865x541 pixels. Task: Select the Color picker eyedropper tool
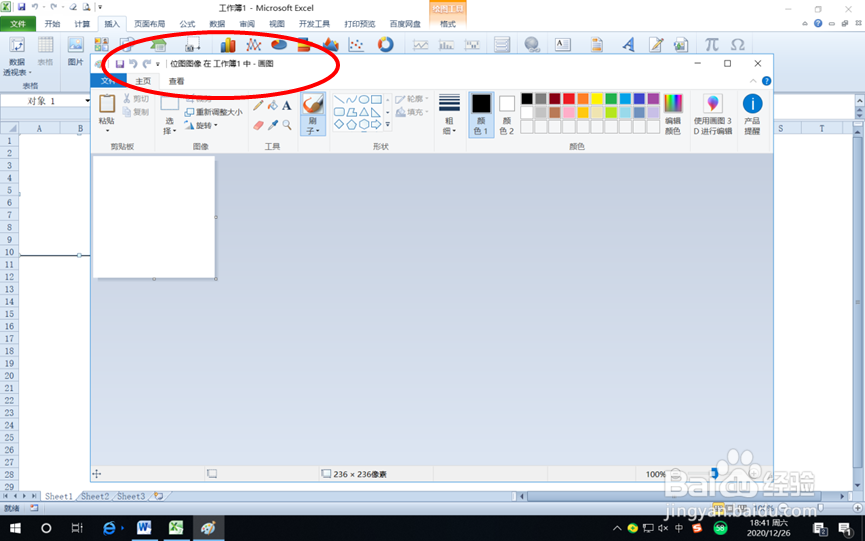273,125
